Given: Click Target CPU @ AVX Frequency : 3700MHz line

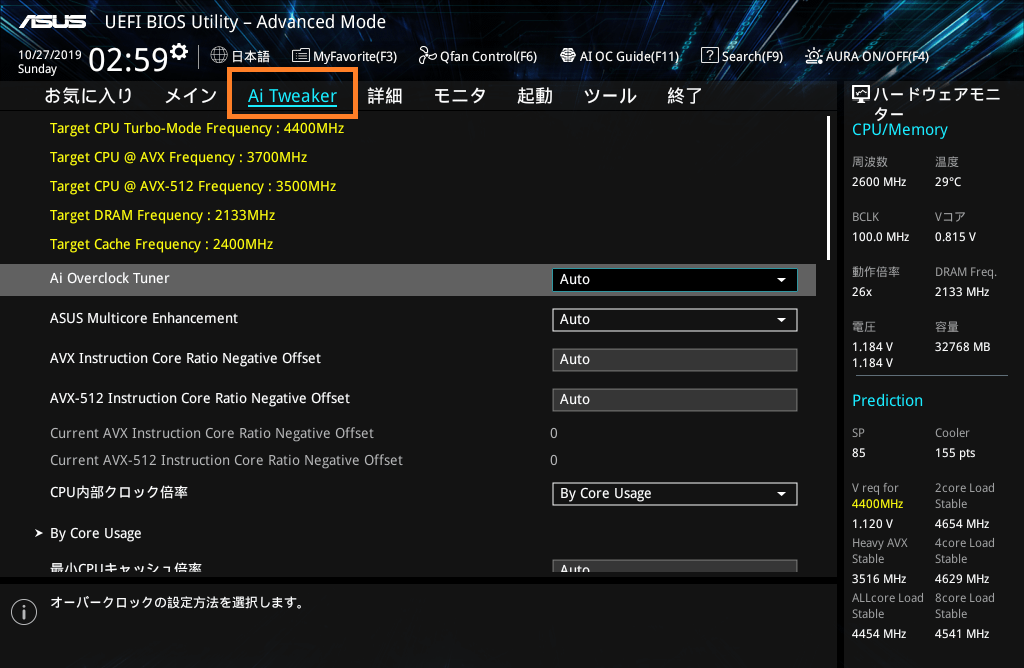Looking at the screenshot, I should [178, 157].
